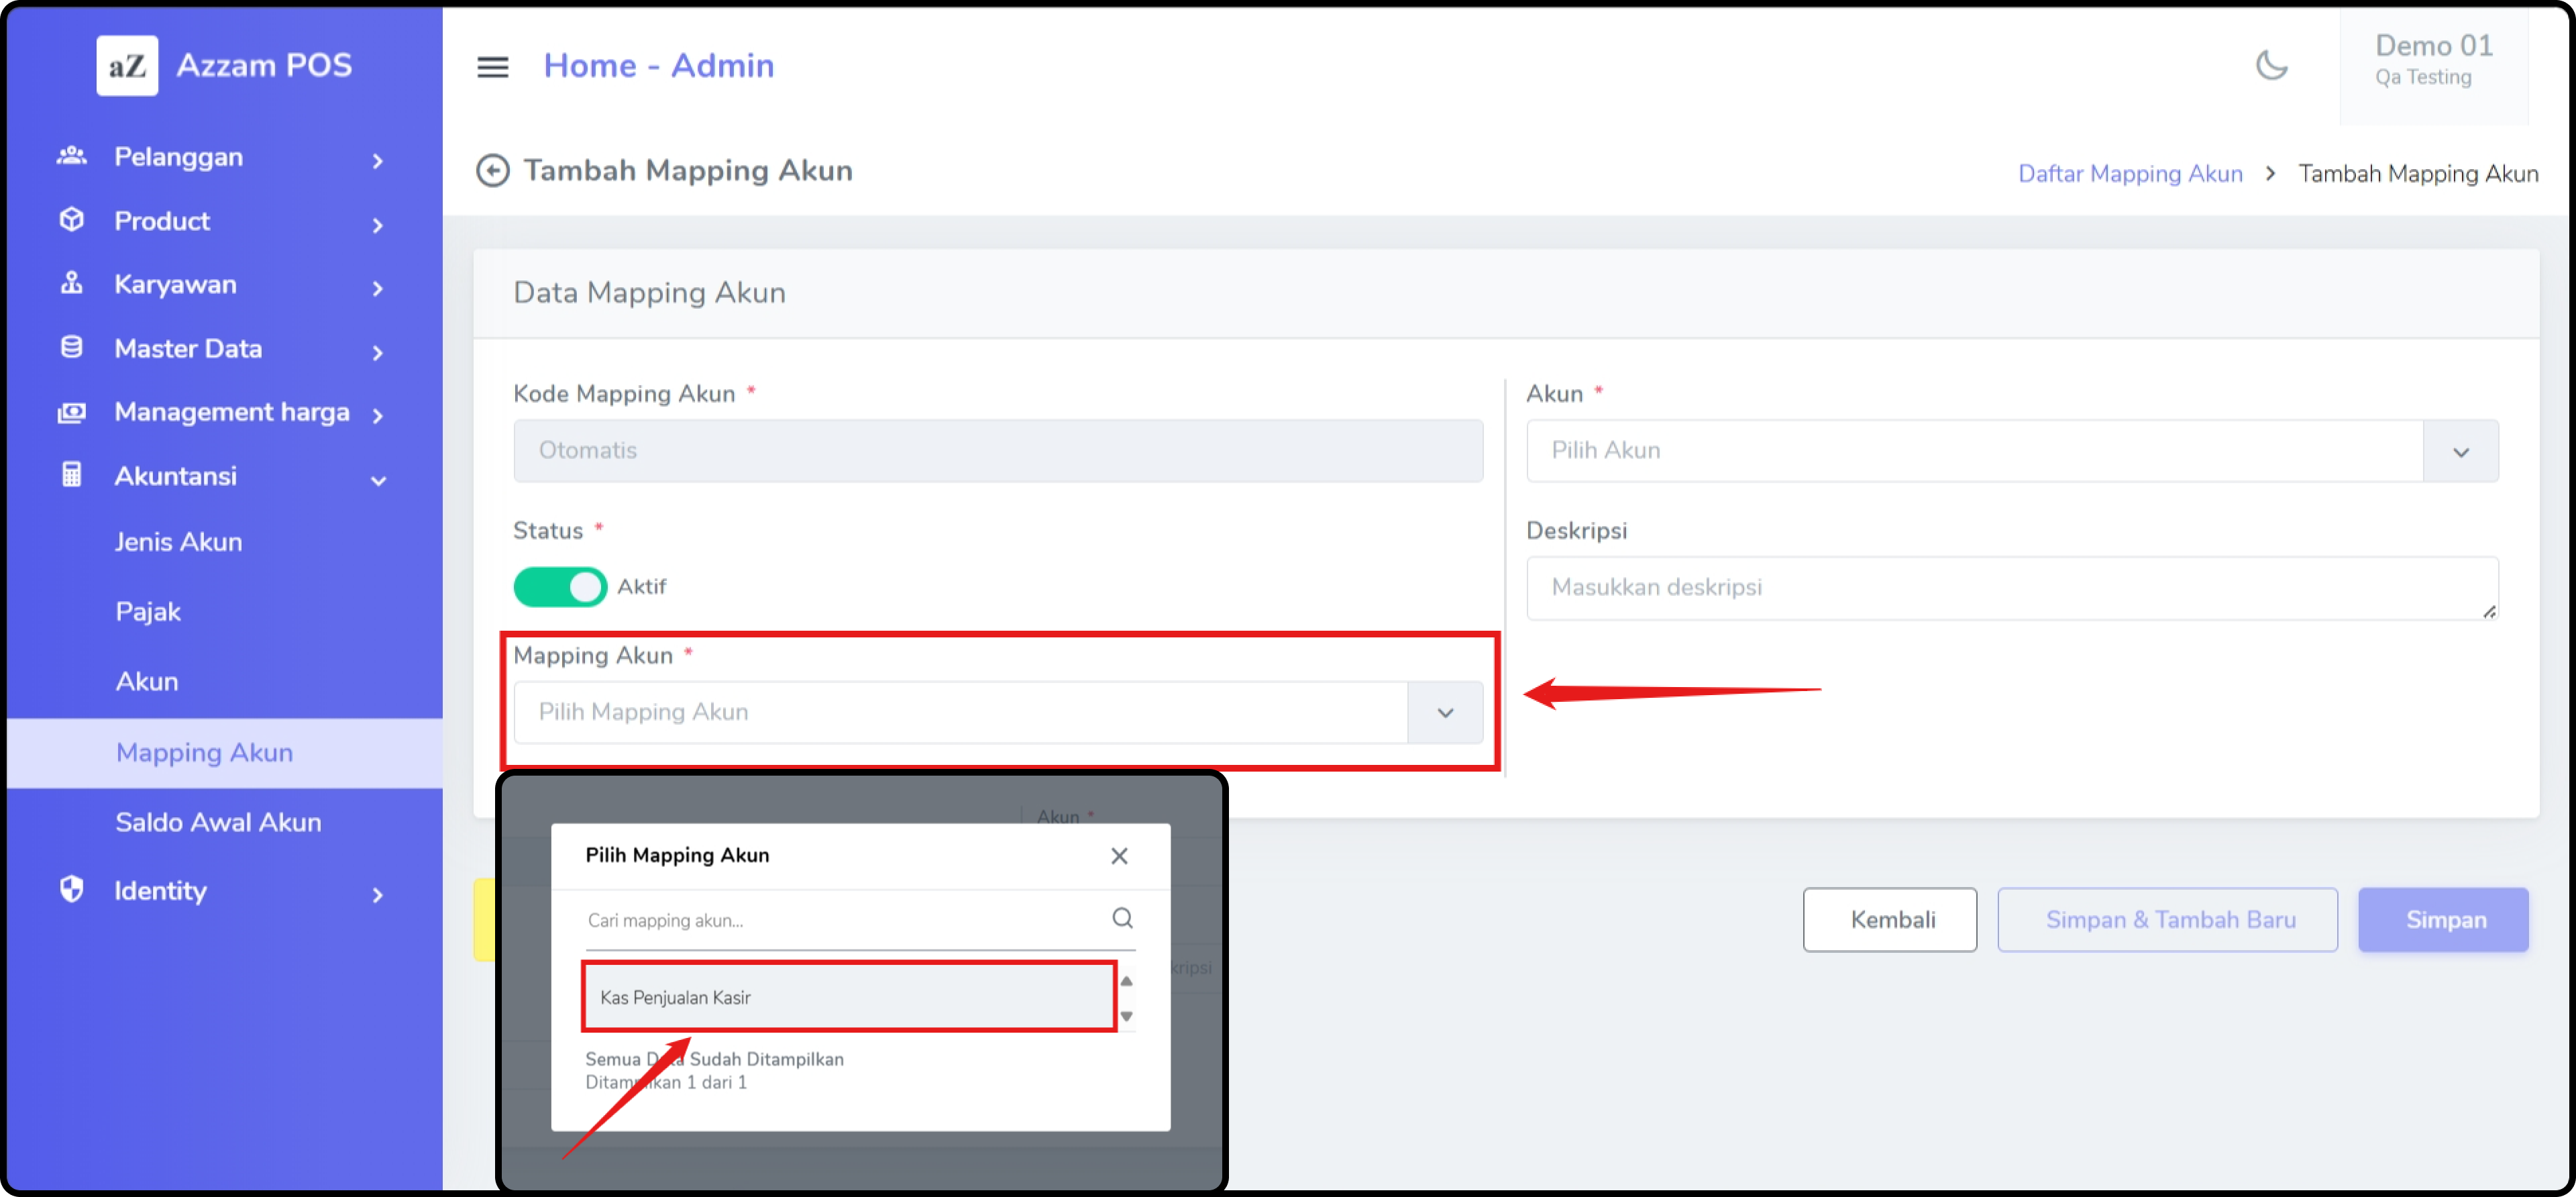Click the Identity shield icon
The image size is (2576, 1197).
[71, 889]
